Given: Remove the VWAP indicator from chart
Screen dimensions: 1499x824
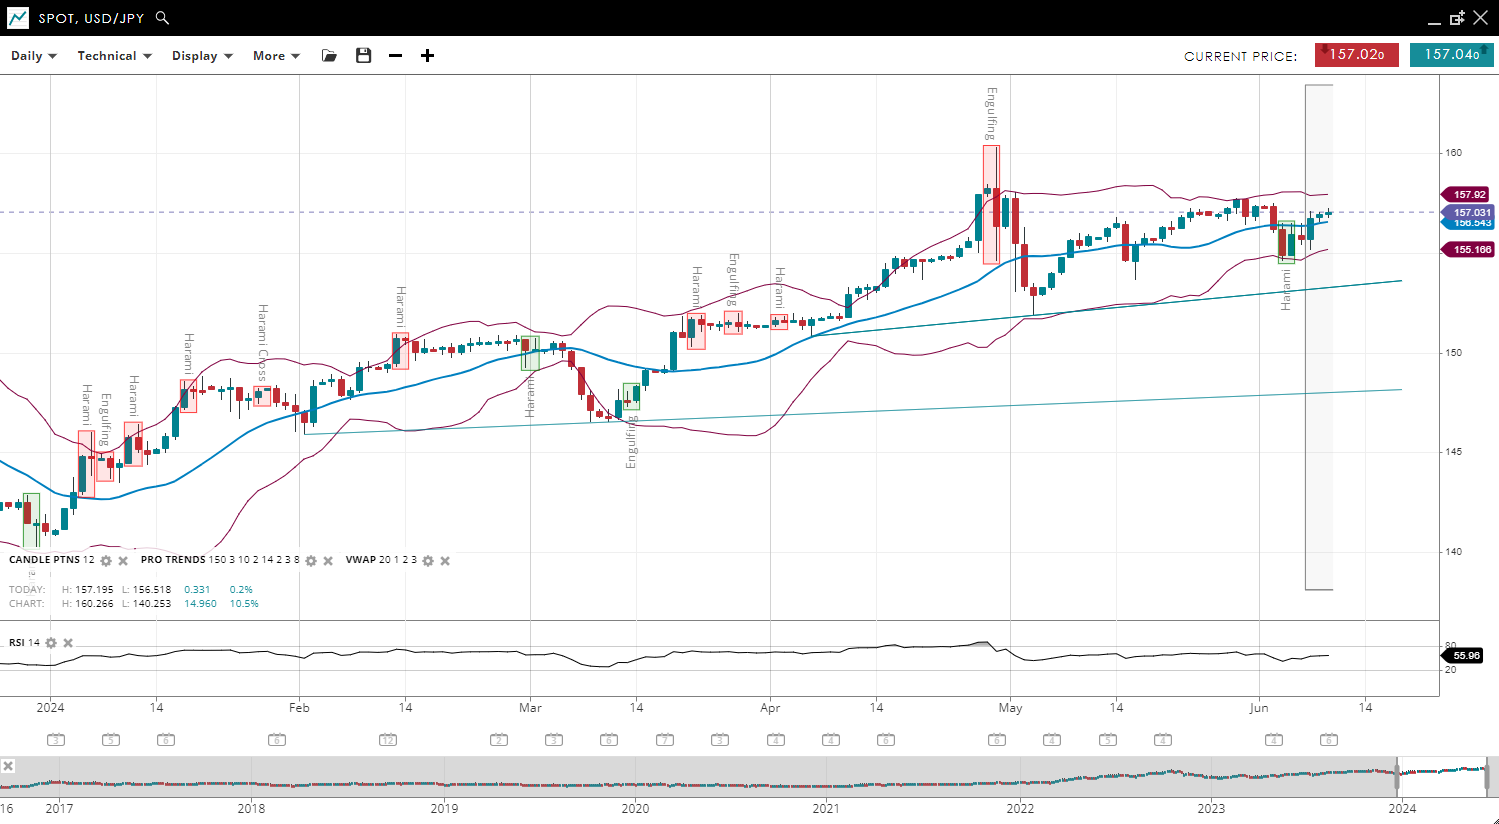Looking at the screenshot, I should (445, 561).
